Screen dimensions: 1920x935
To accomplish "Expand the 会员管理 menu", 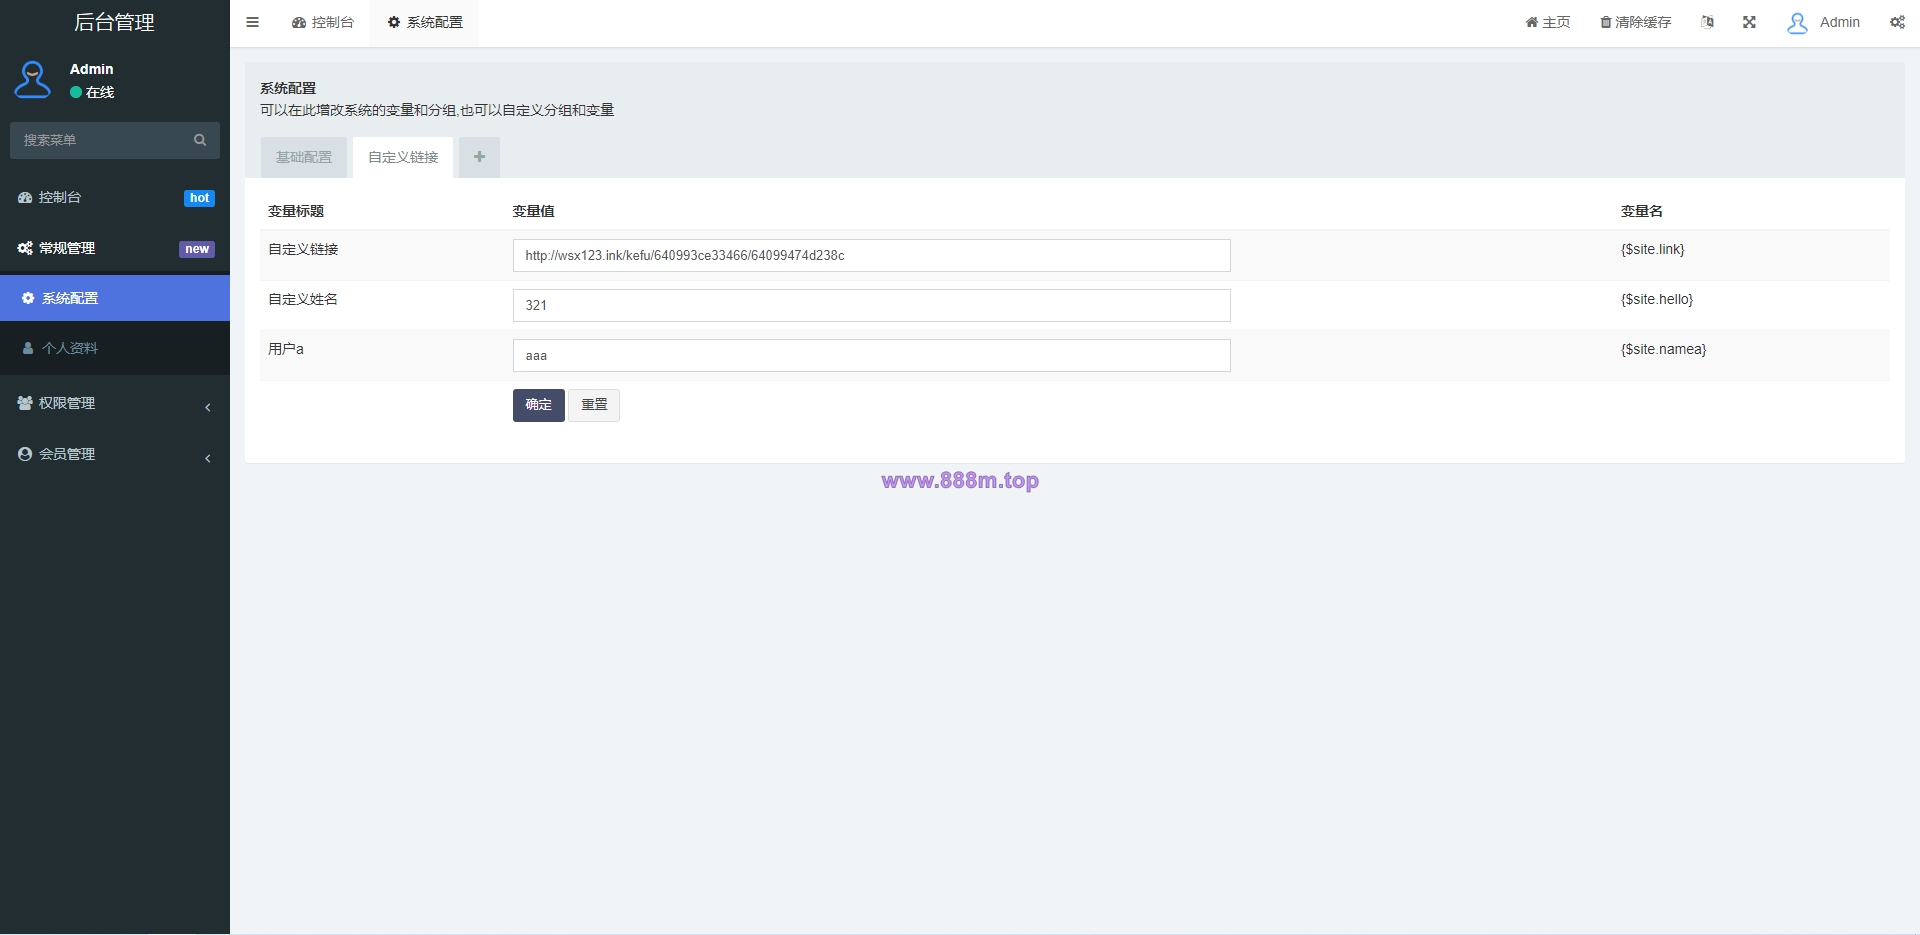I will tap(115, 454).
